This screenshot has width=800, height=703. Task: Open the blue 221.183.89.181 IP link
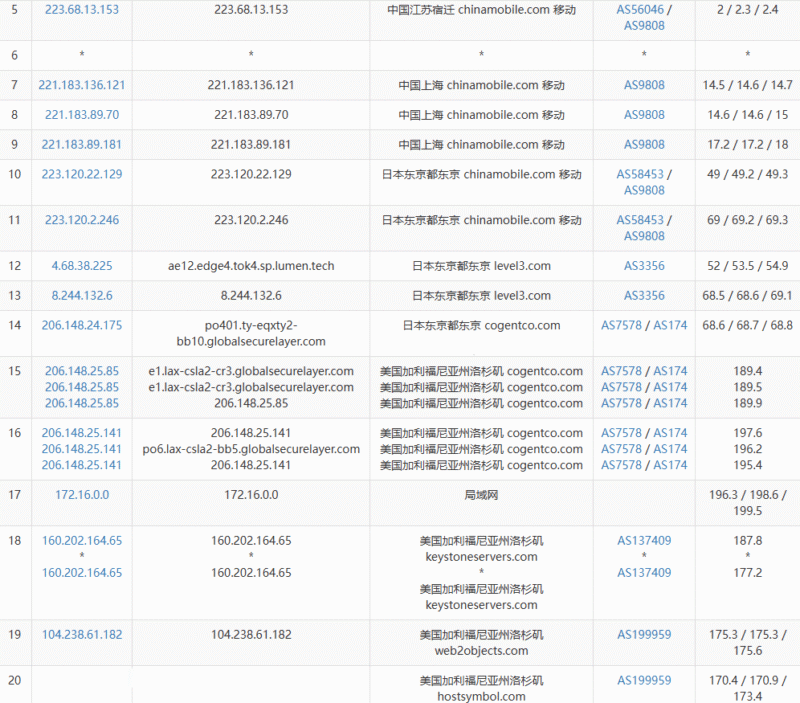pos(82,144)
